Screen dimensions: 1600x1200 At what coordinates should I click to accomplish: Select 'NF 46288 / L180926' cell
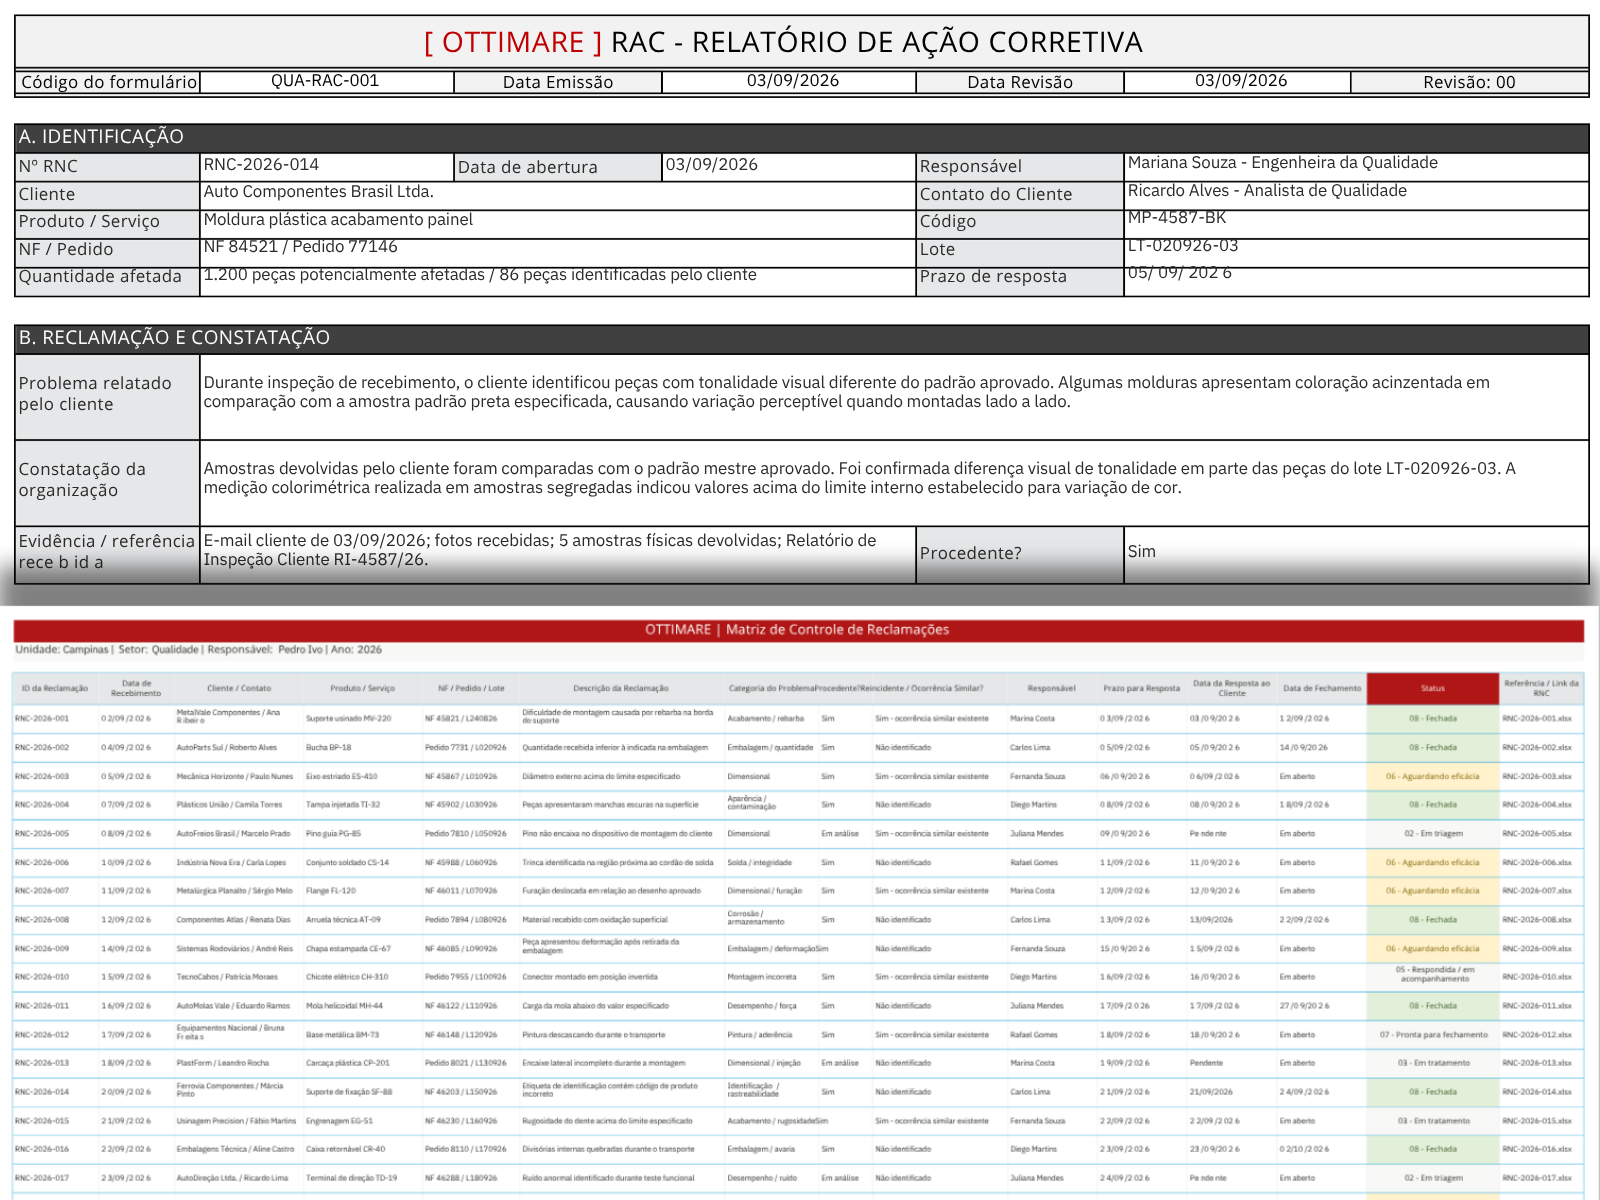[461, 1178]
